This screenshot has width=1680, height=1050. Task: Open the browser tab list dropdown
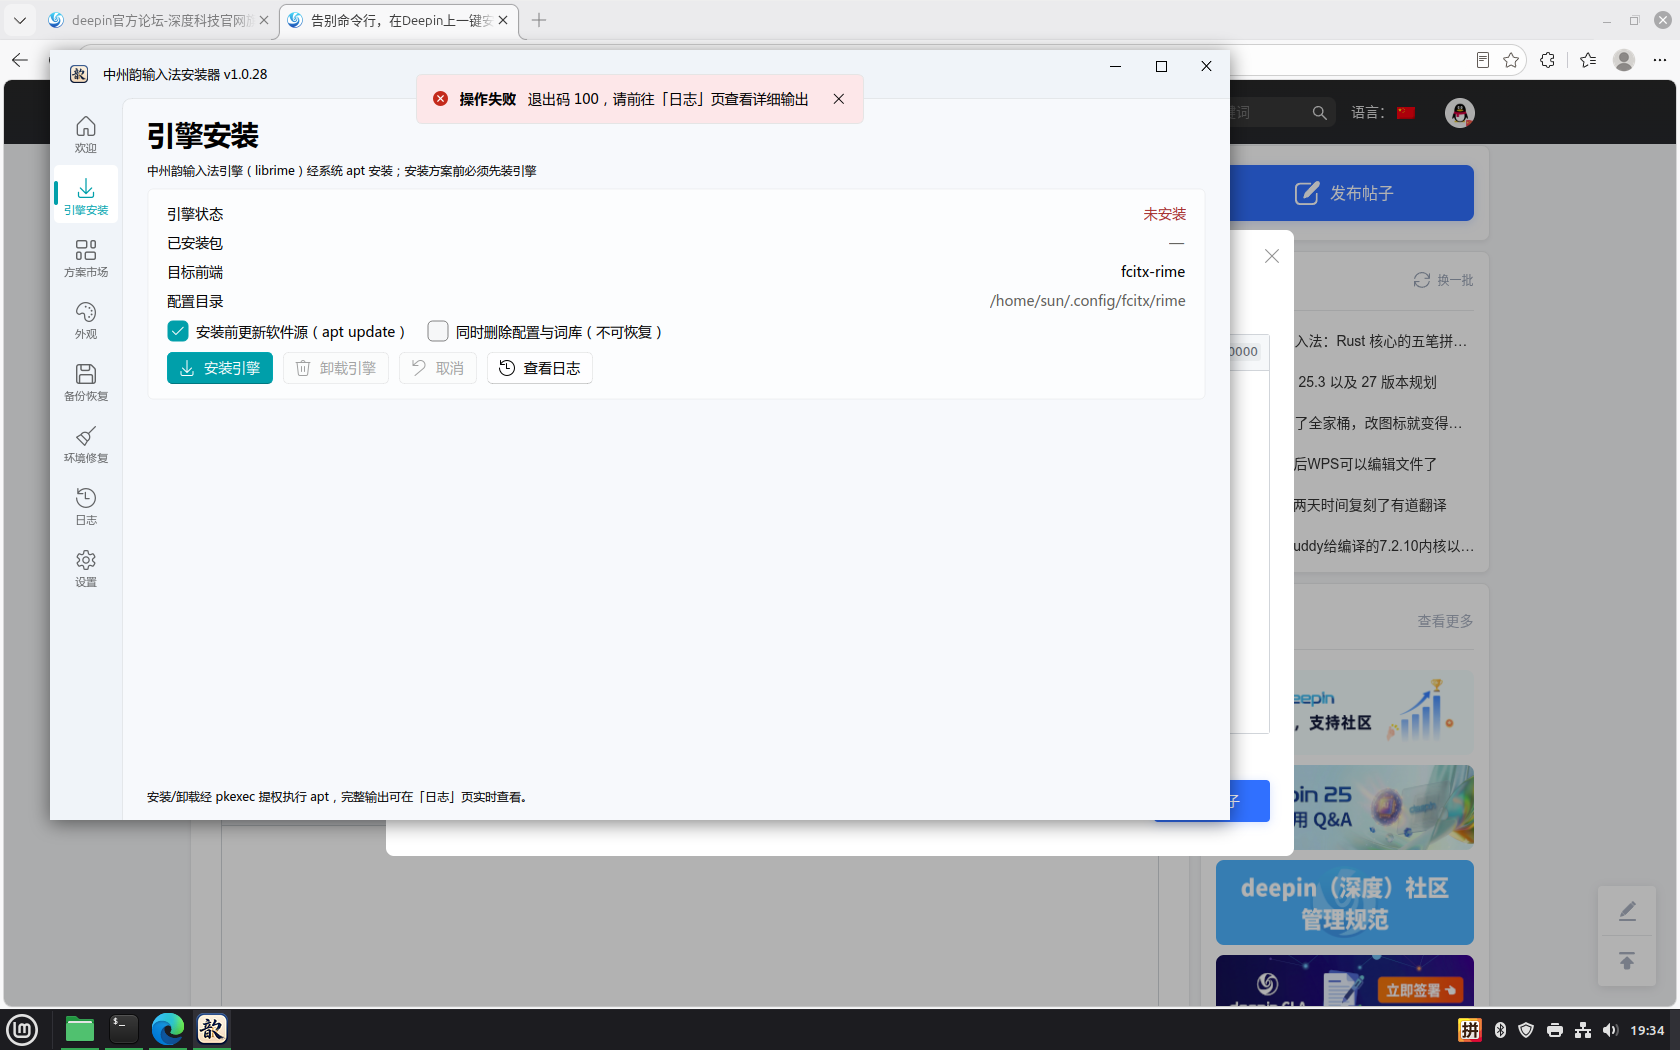pos(19,20)
